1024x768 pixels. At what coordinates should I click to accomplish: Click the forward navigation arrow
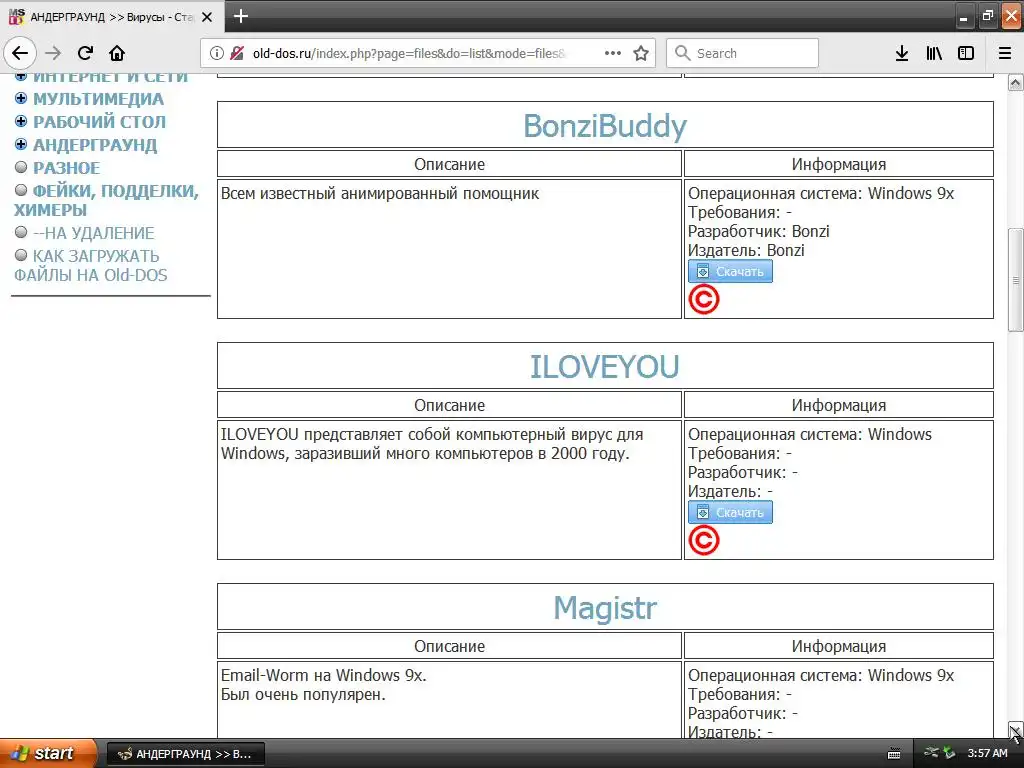tap(53, 53)
